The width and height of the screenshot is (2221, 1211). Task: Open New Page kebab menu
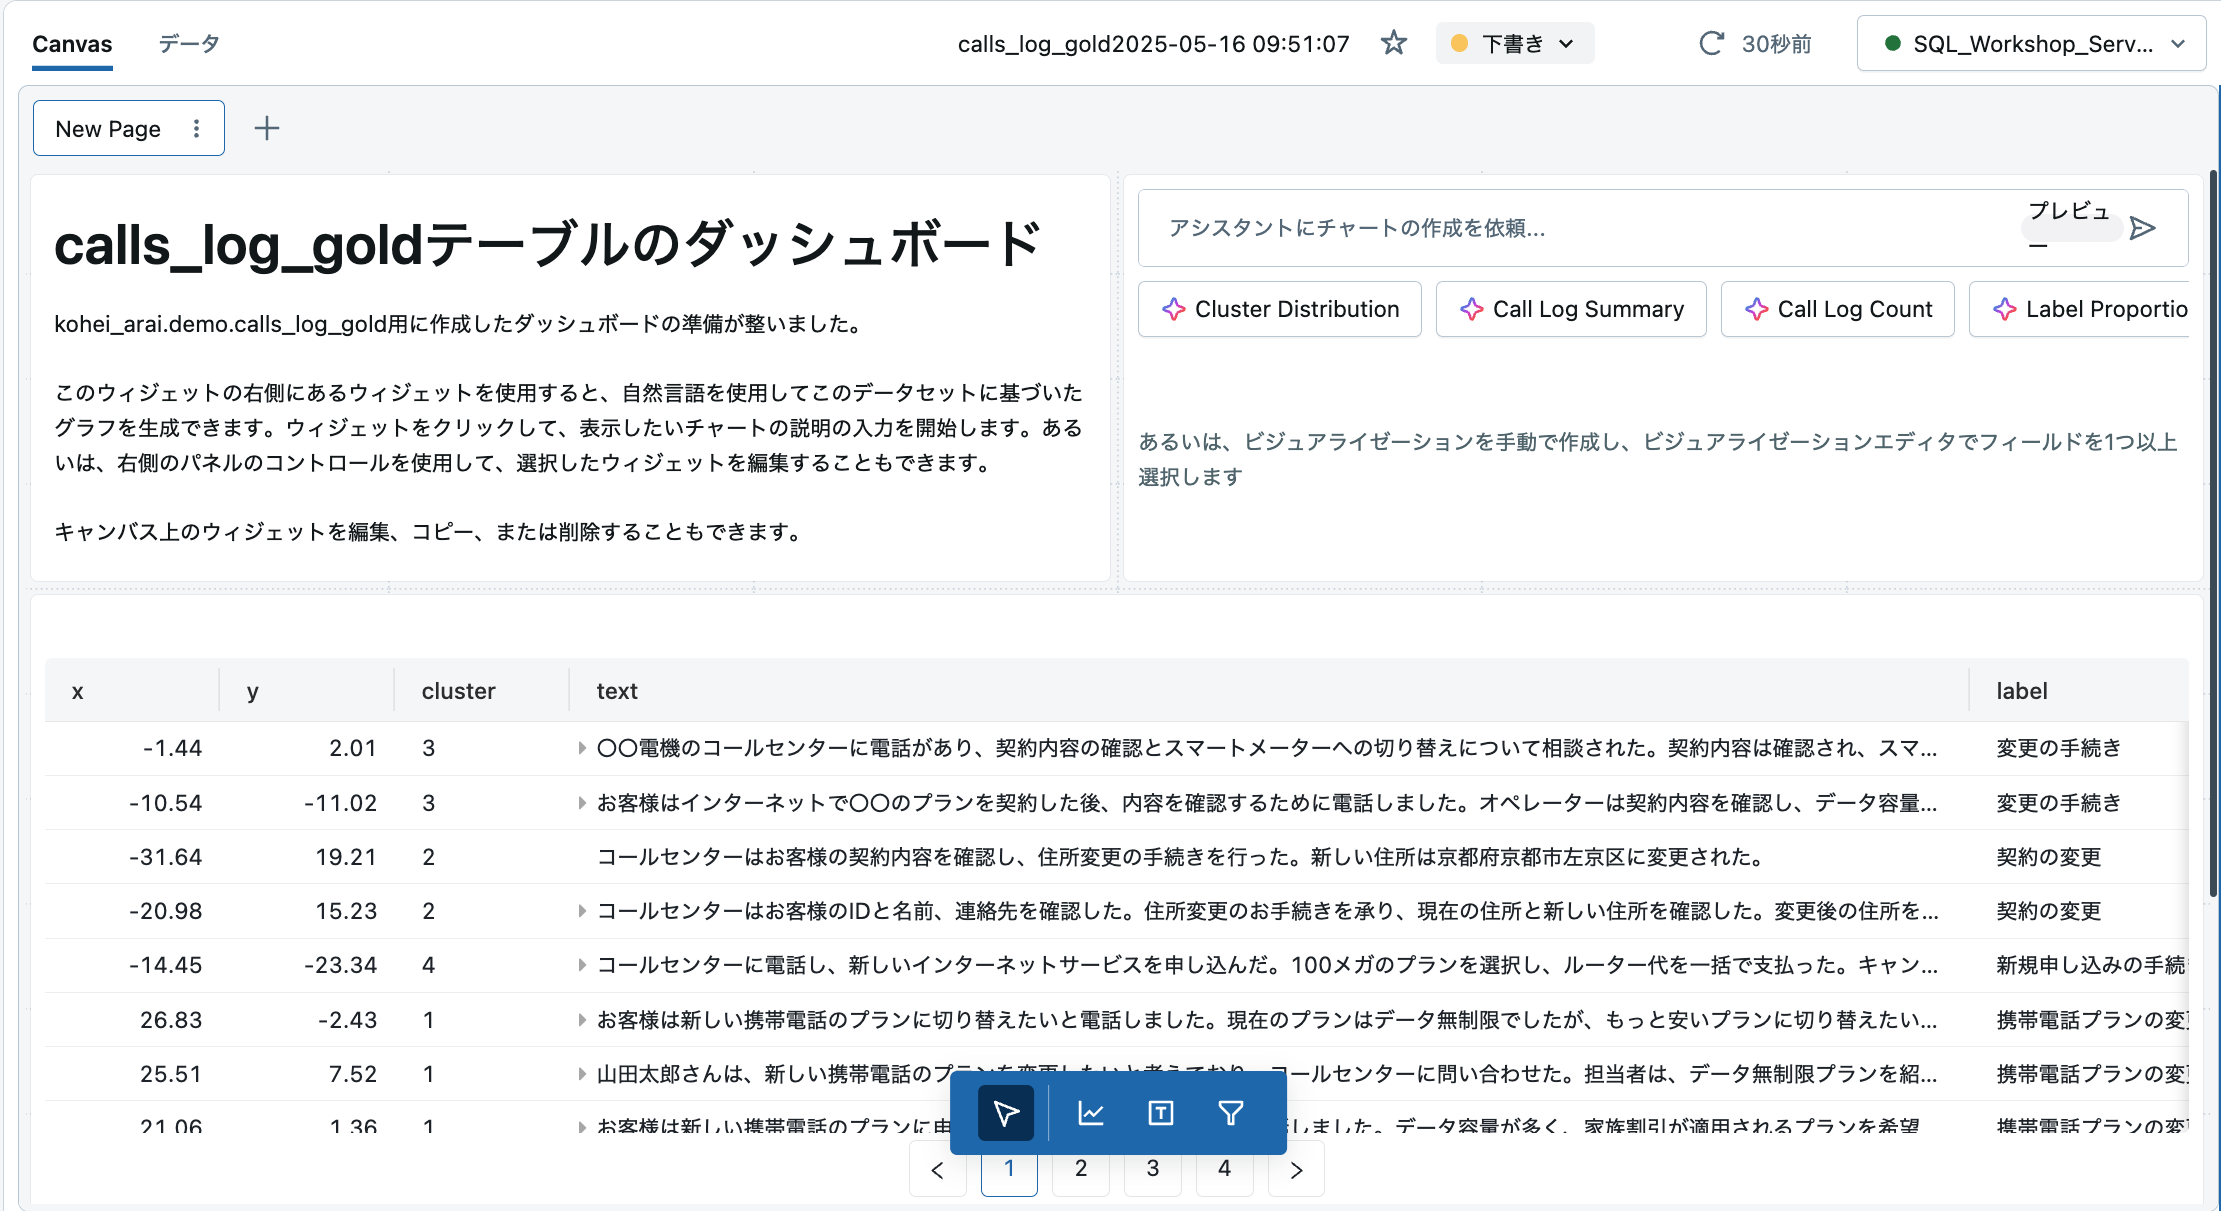pos(196,128)
